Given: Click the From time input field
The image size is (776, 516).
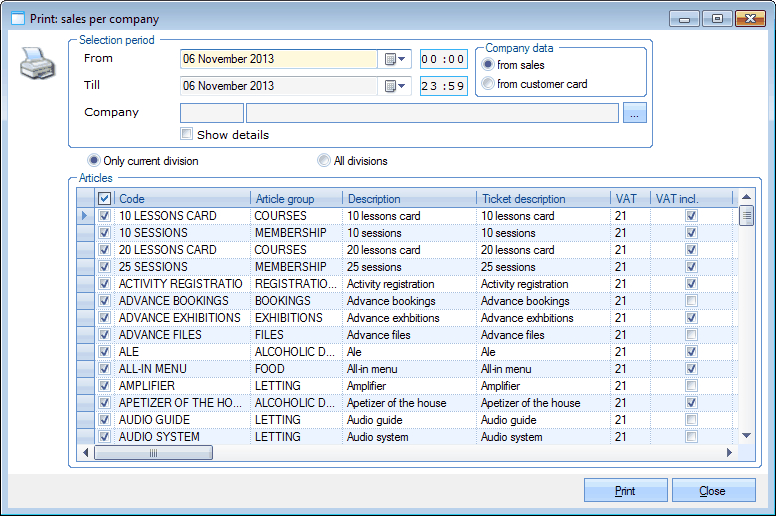Looking at the screenshot, I should [443, 60].
